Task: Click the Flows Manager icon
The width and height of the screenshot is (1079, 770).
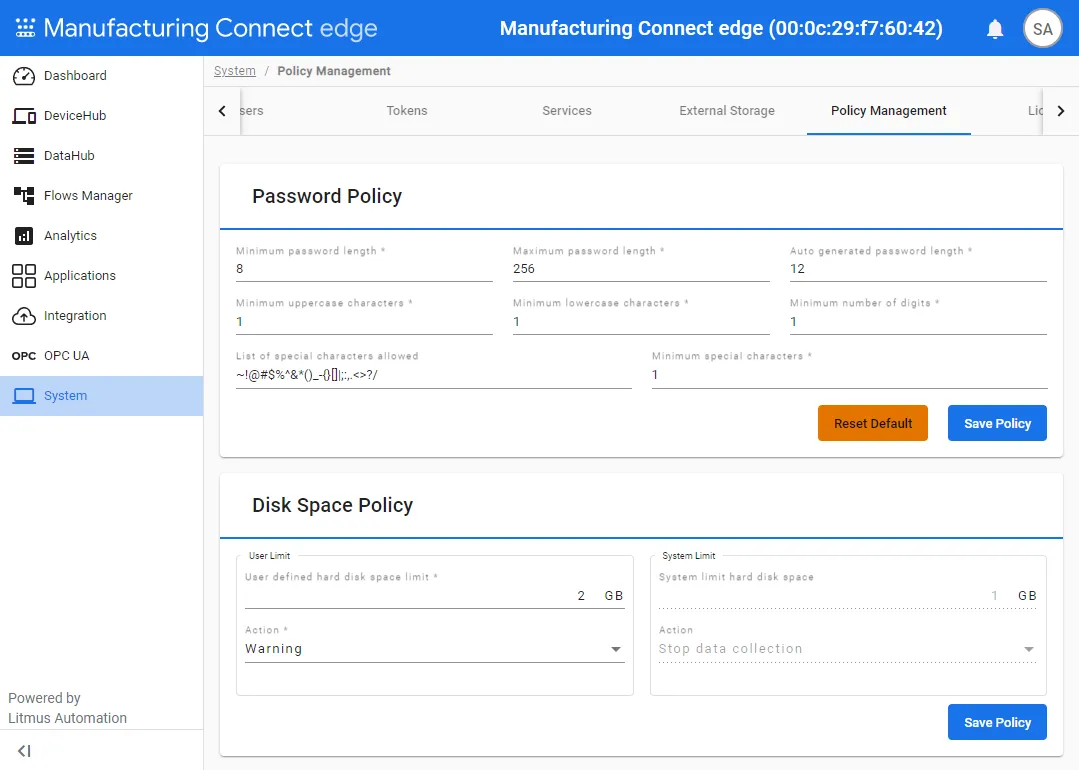Action: [24, 195]
